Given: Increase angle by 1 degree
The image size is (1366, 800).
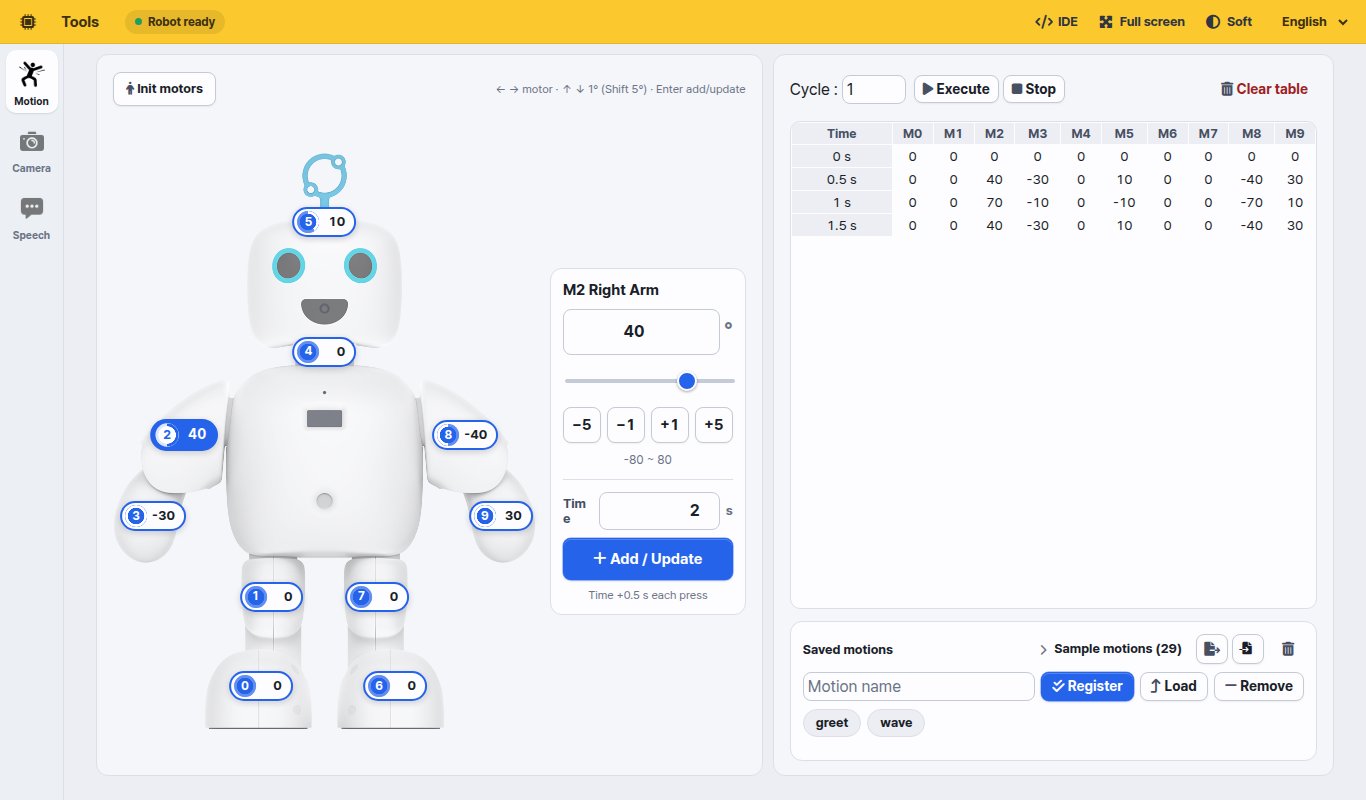Looking at the screenshot, I should 670,425.
